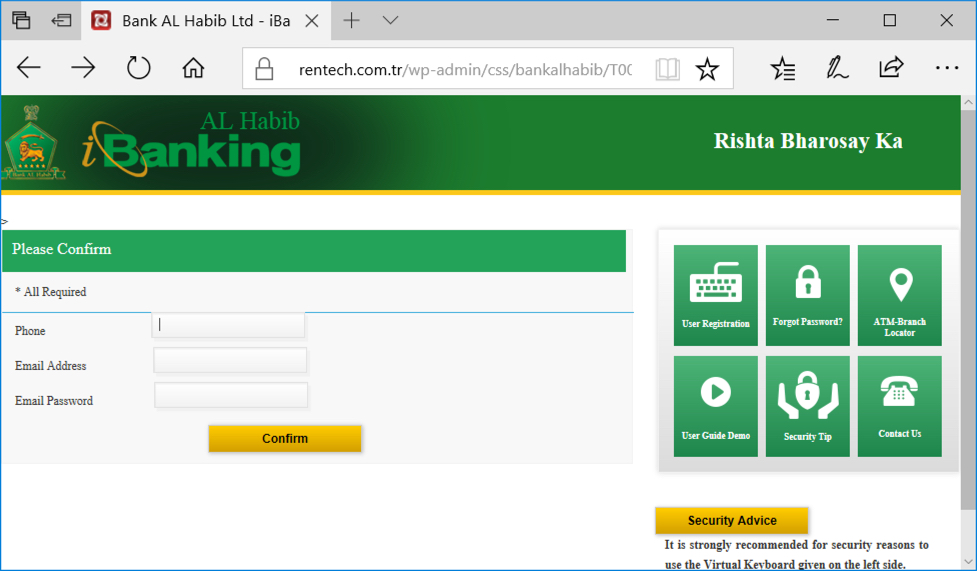Screen dimensions: 977x571
Task: Click the page scrollbar down arrow
Action: 968,561
